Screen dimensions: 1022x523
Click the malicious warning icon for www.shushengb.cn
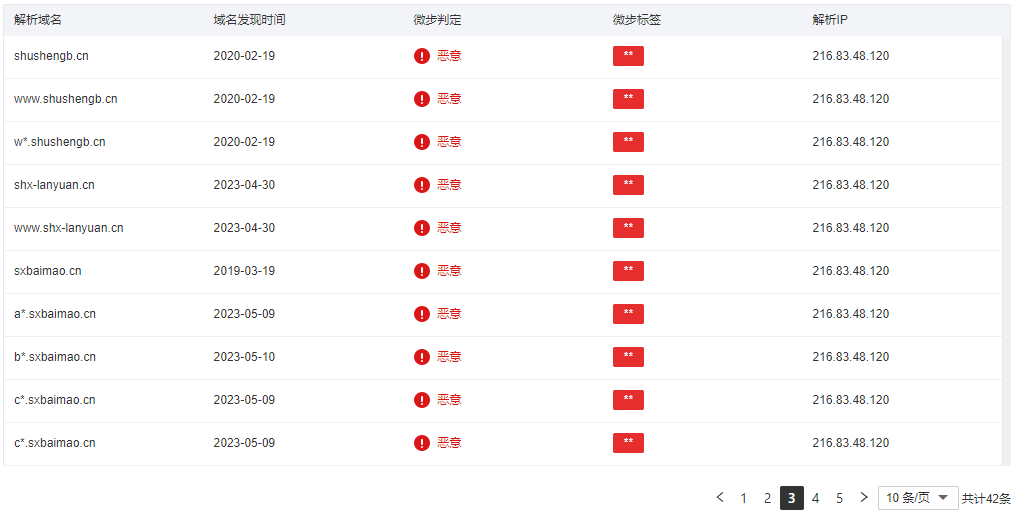pos(422,99)
